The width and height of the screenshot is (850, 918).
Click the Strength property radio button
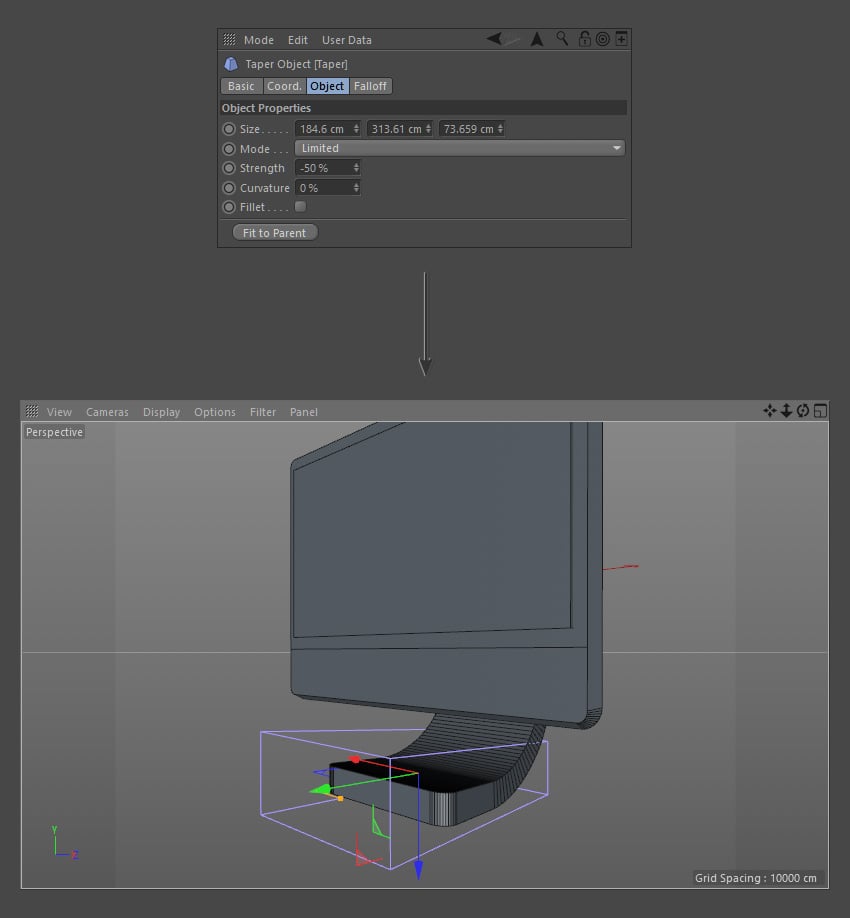click(229, 168)
